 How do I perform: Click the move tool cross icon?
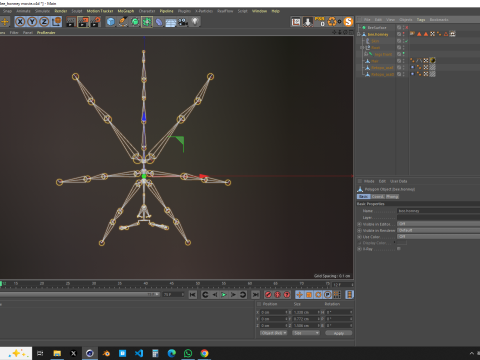(x=5, y=22)
